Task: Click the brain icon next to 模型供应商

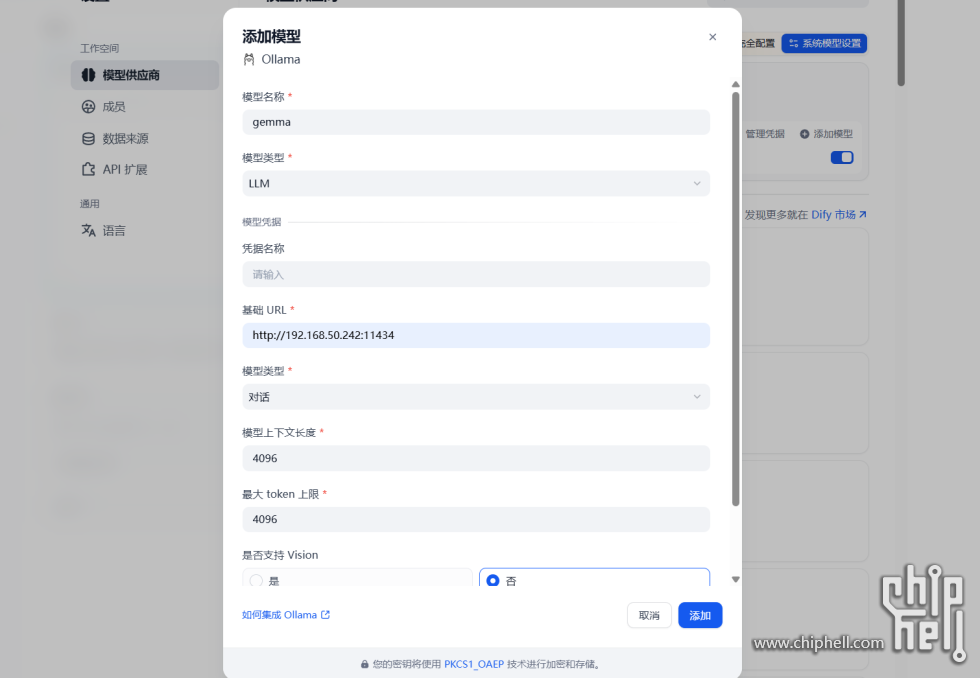Action: (88, 75)
